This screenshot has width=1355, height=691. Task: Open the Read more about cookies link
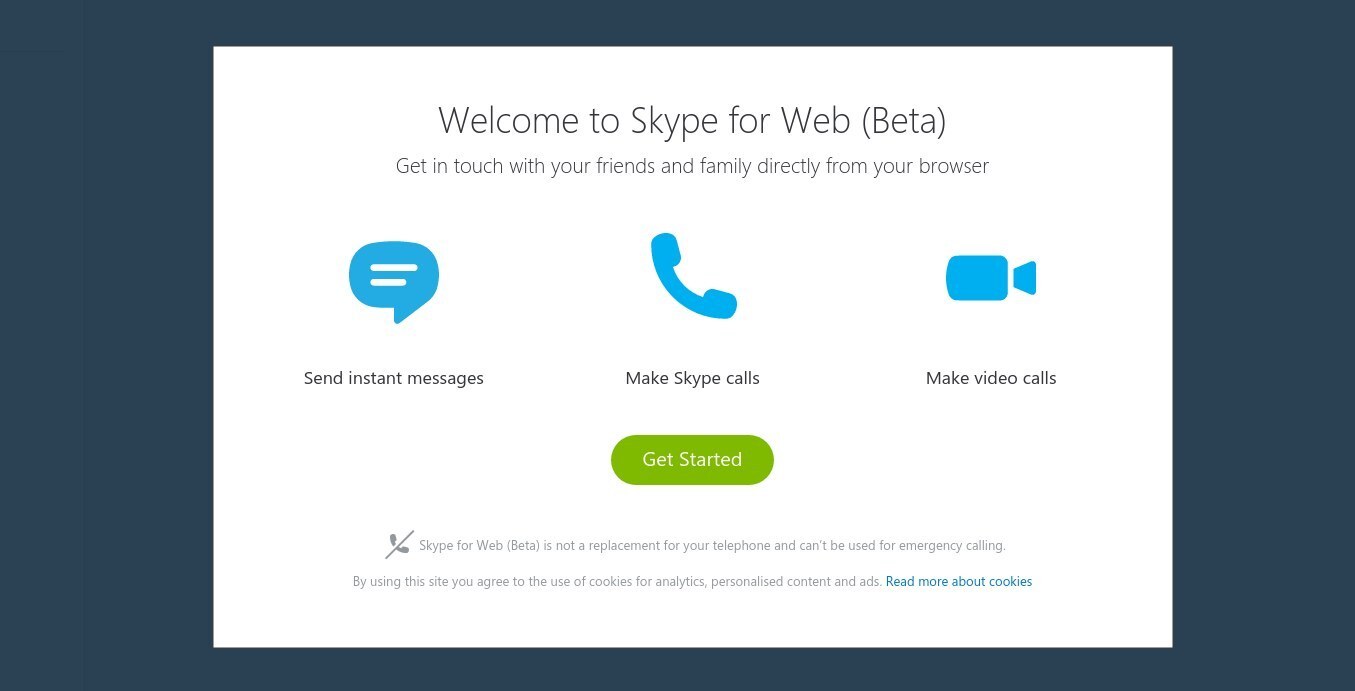[x=957, y=581]
